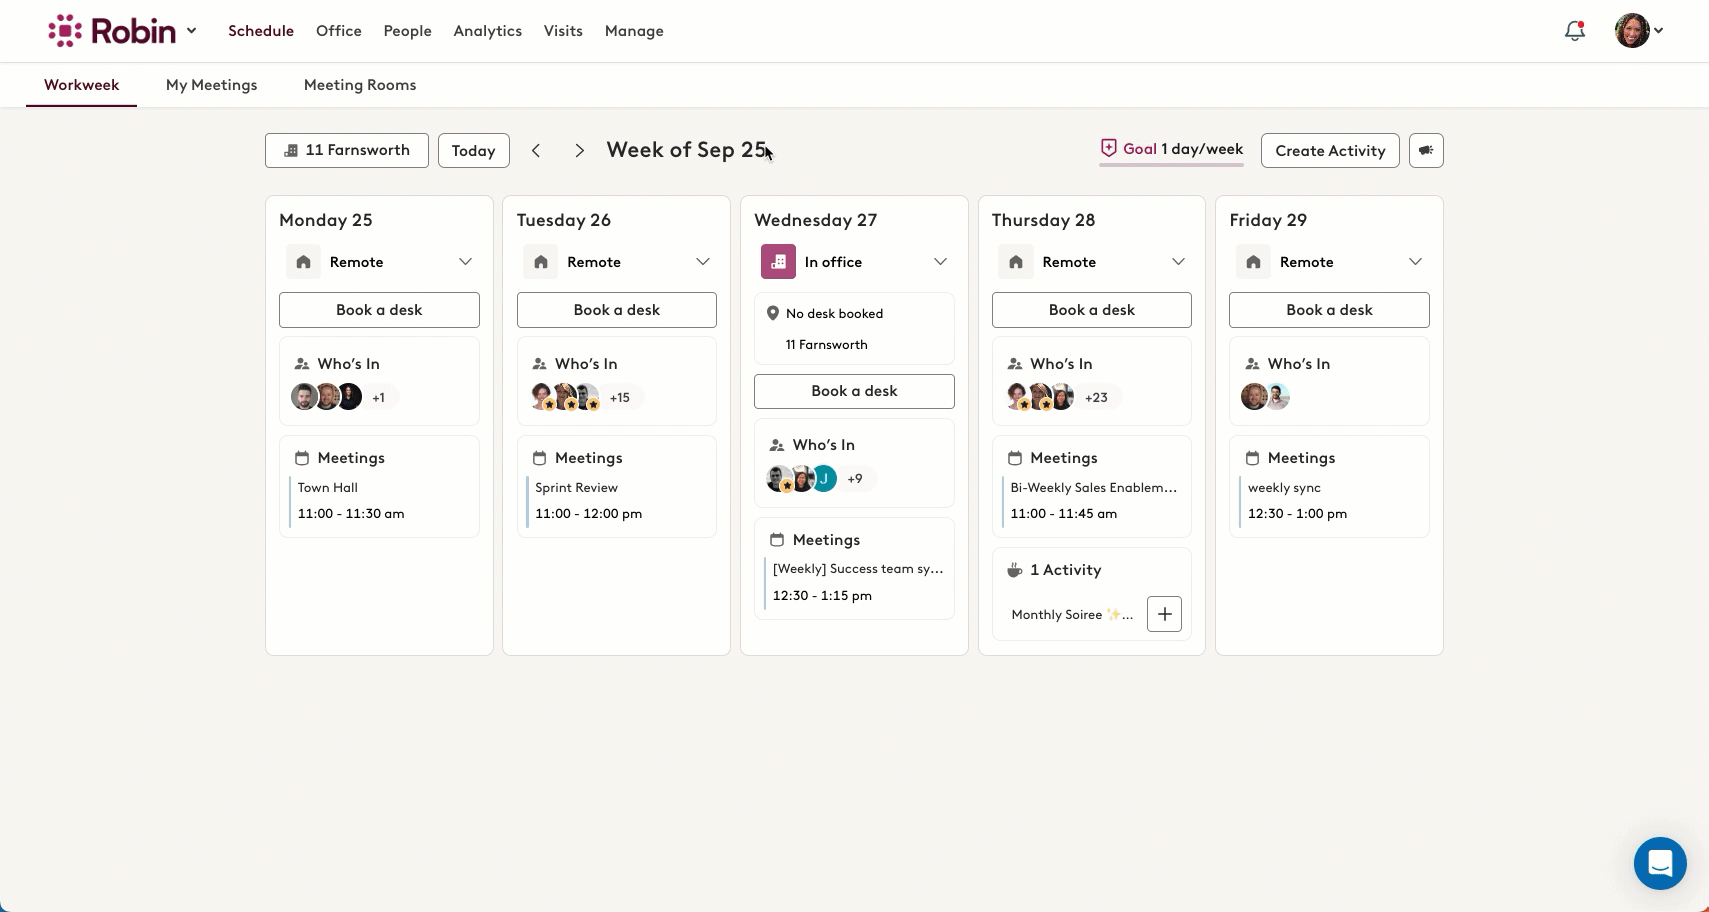This screenshot has height=912, width=1709.
Task: Click Friday's home Remote icon
Action: (1254, 262)
